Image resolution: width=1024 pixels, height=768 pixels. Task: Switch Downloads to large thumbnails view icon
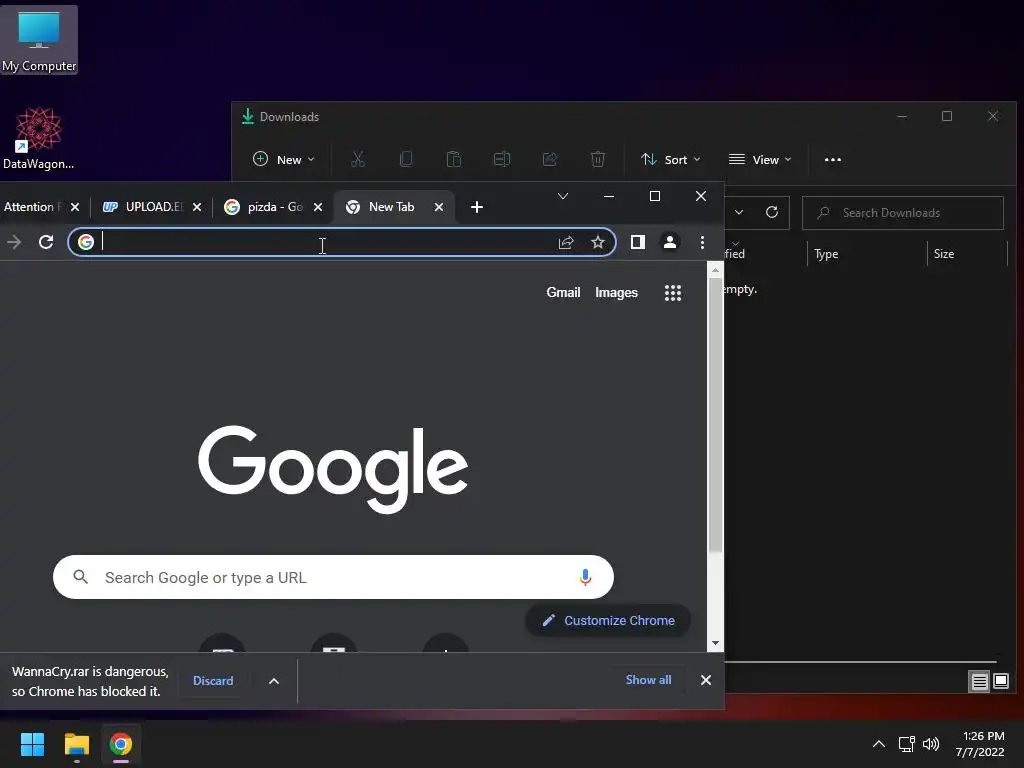[x=1001, y=682]
